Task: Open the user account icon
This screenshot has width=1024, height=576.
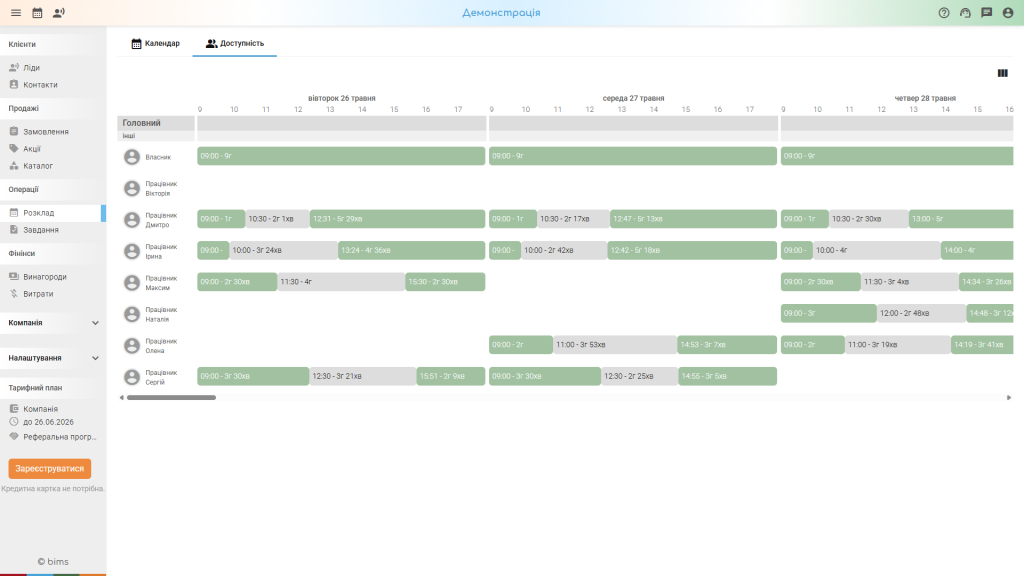Action: (x=1008, y=12)
